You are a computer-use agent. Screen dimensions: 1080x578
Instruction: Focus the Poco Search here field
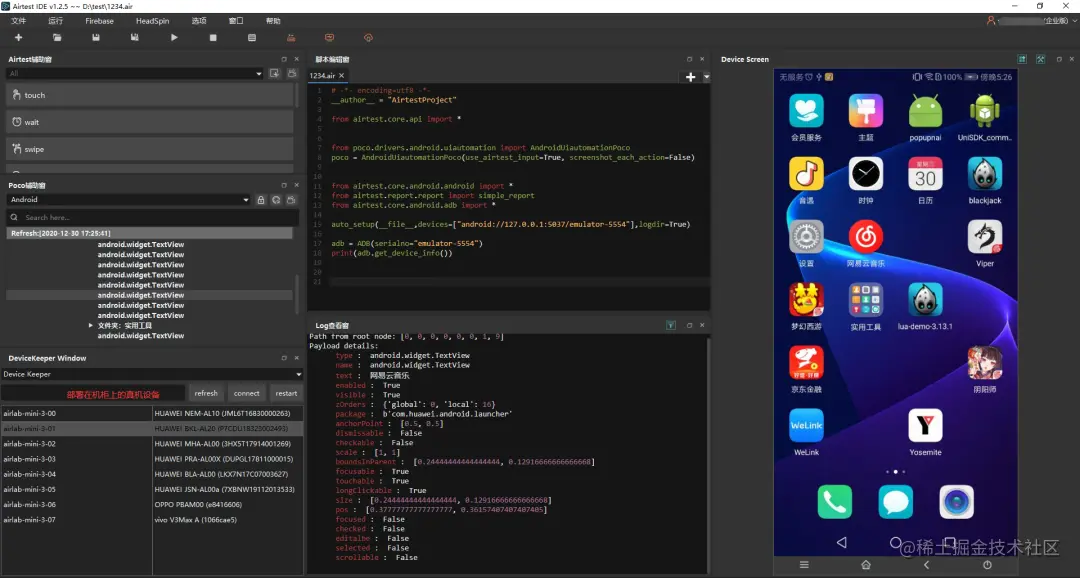152,217
